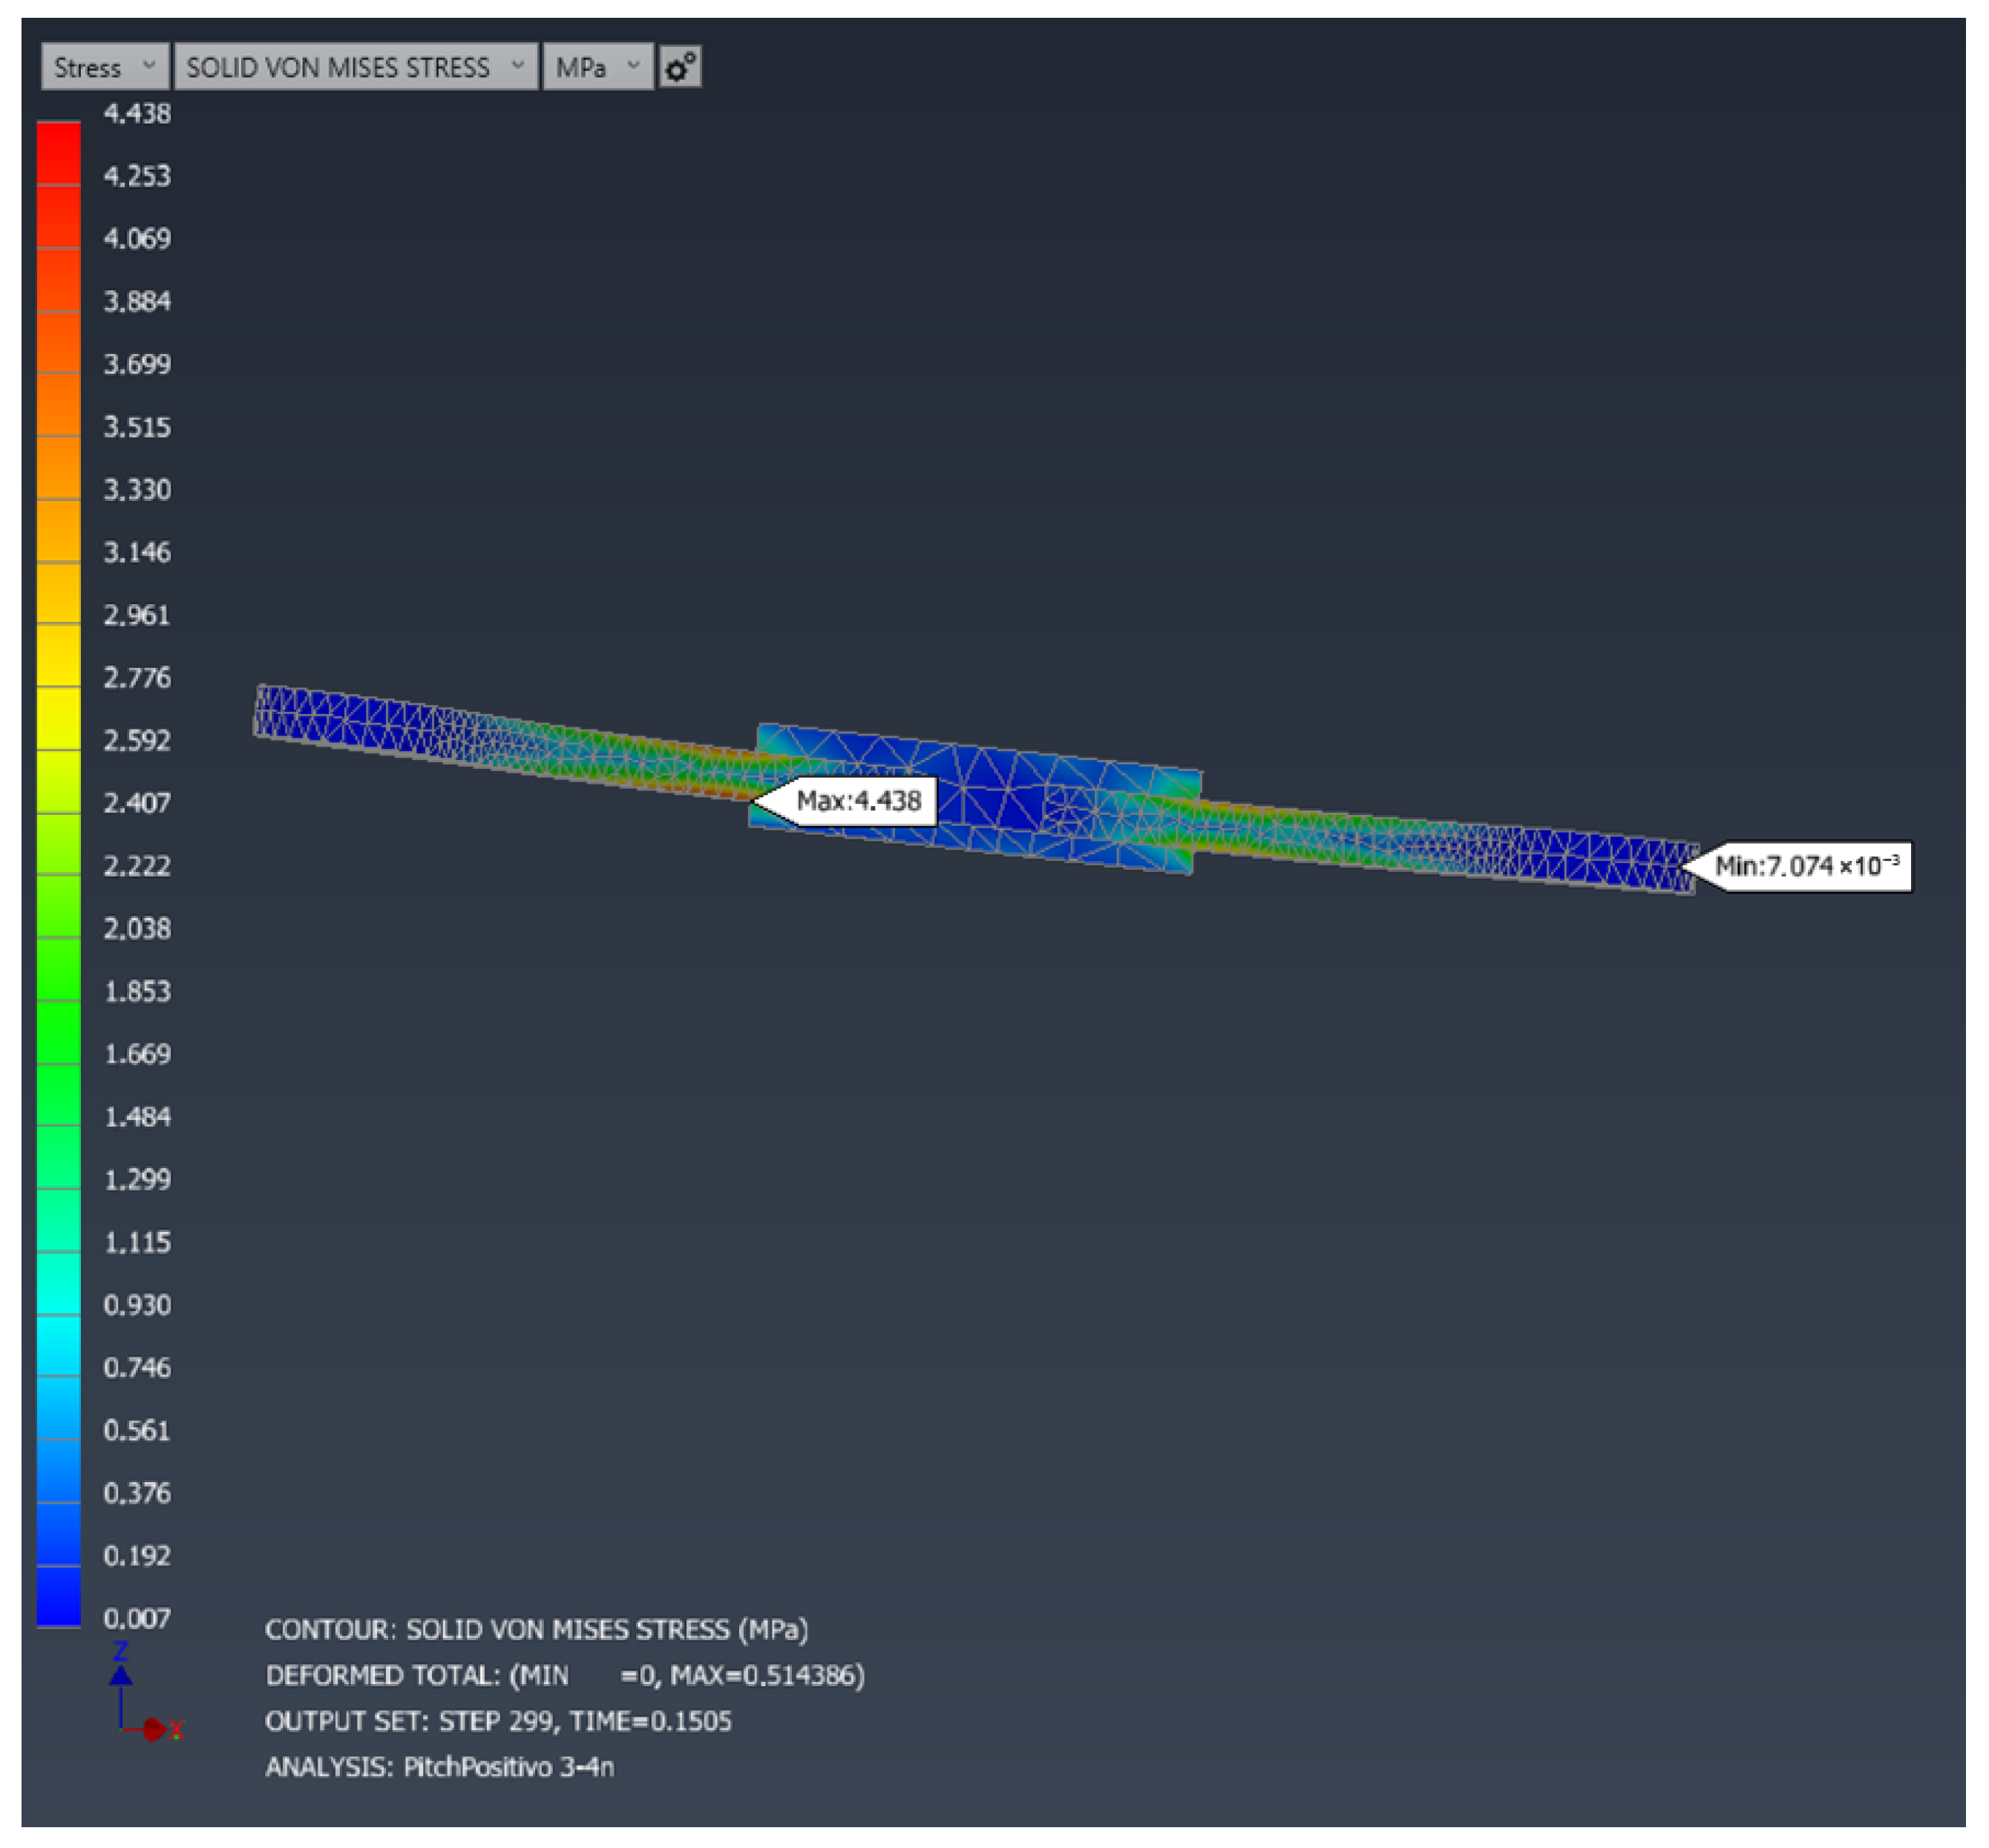Click the ANALYSIS: PitchPositivo 3-4n text
The width and height of the screenshot is (1989, 1848).
[439, 1768]
